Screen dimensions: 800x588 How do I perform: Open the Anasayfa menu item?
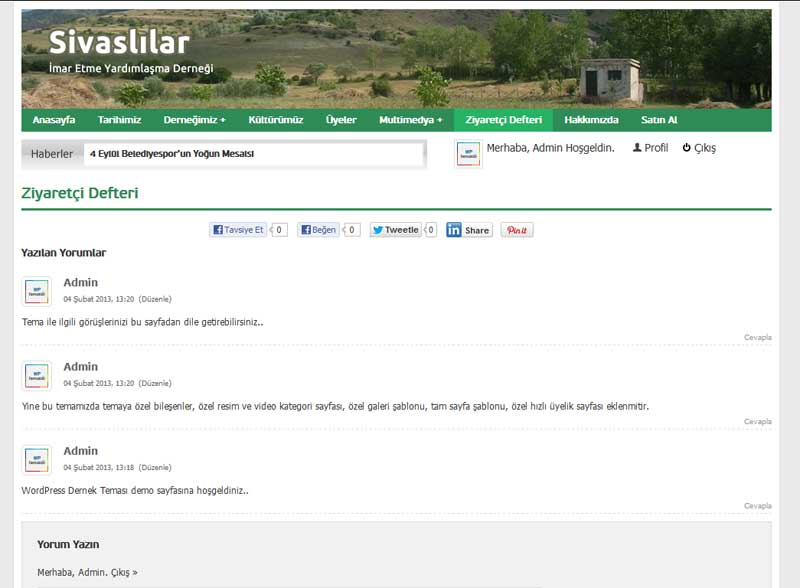coord(54,120)
